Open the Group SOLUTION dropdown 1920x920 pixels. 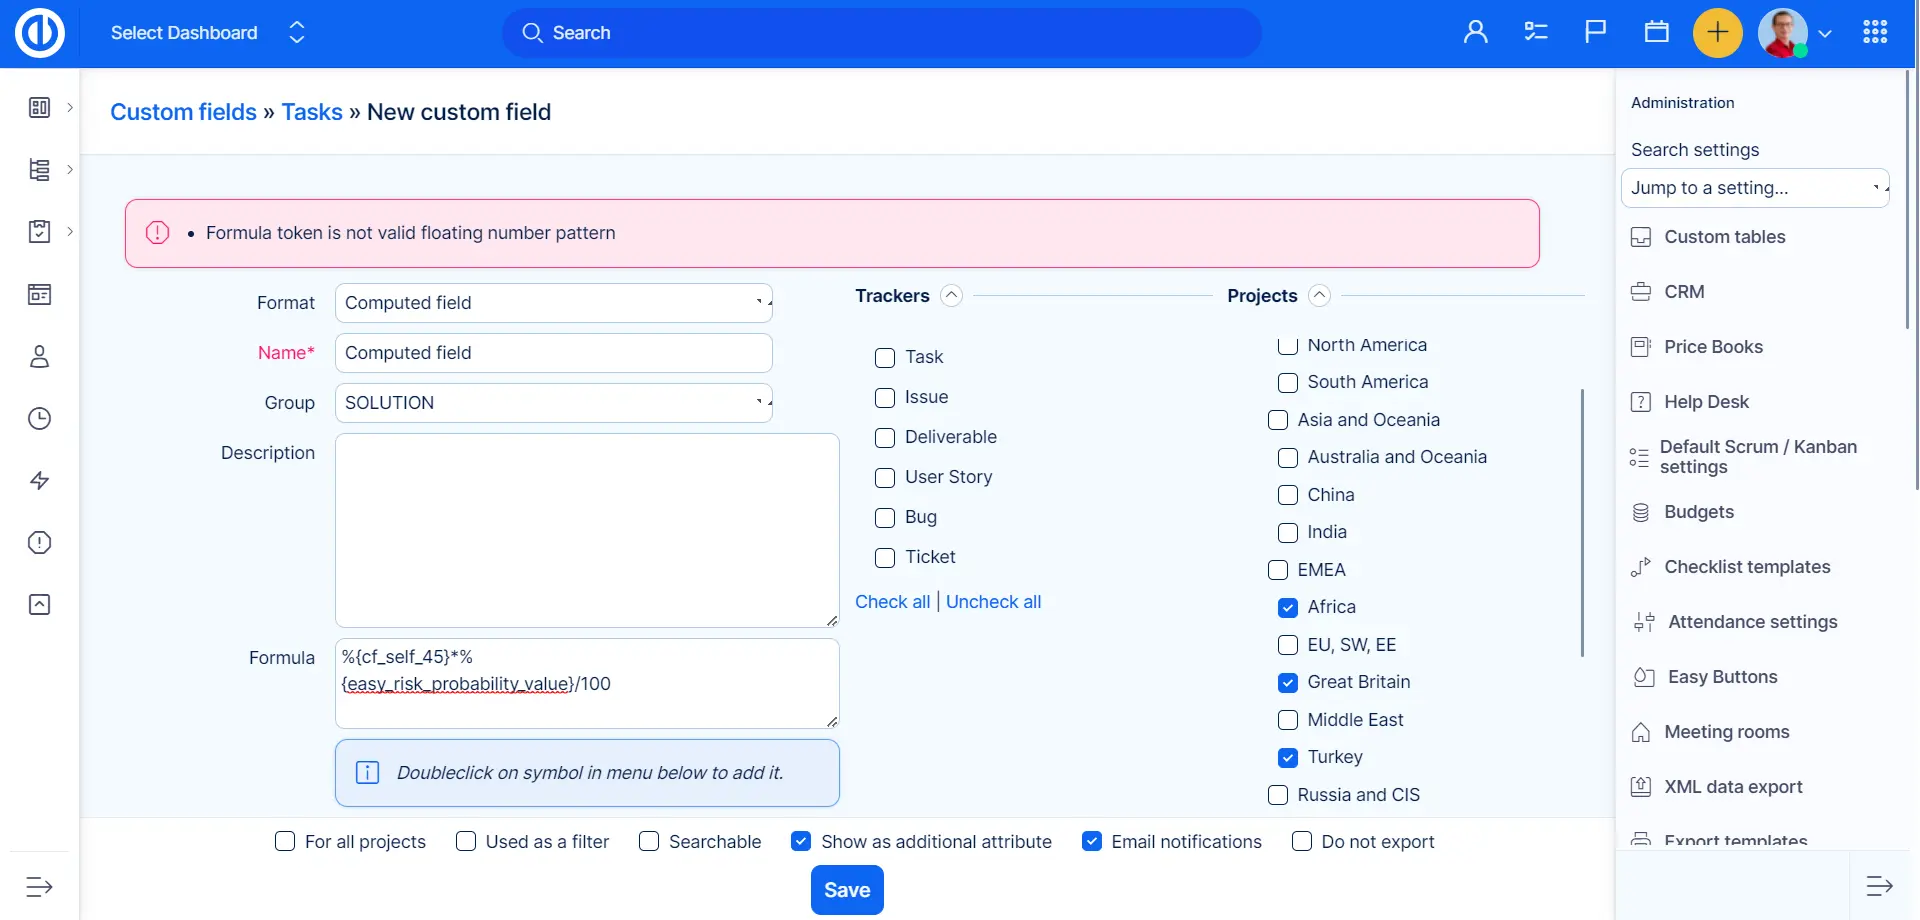coord(553,403)
